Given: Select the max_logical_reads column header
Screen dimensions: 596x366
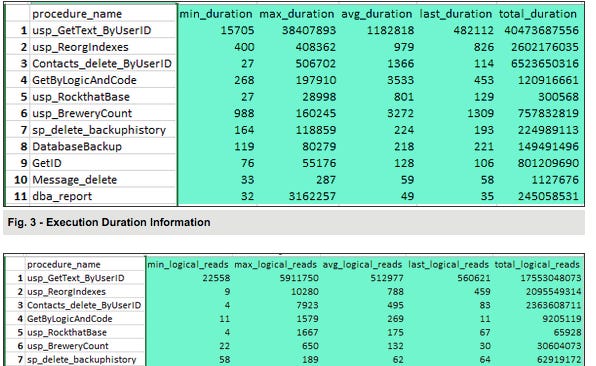Looking at the screenshot, I should click(275, 265).
